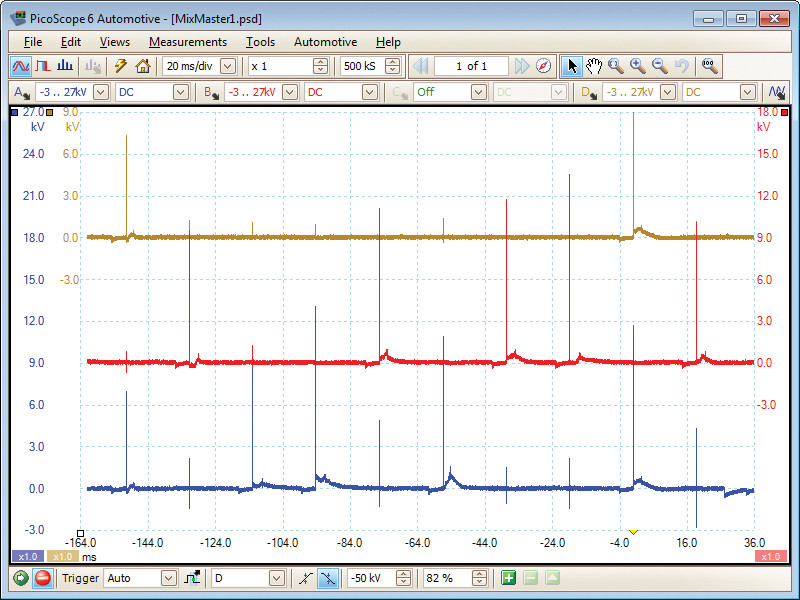This screenshot has height=600, width=800.
Task: Open Channel A range dropdown
Action: coord(101,92)
